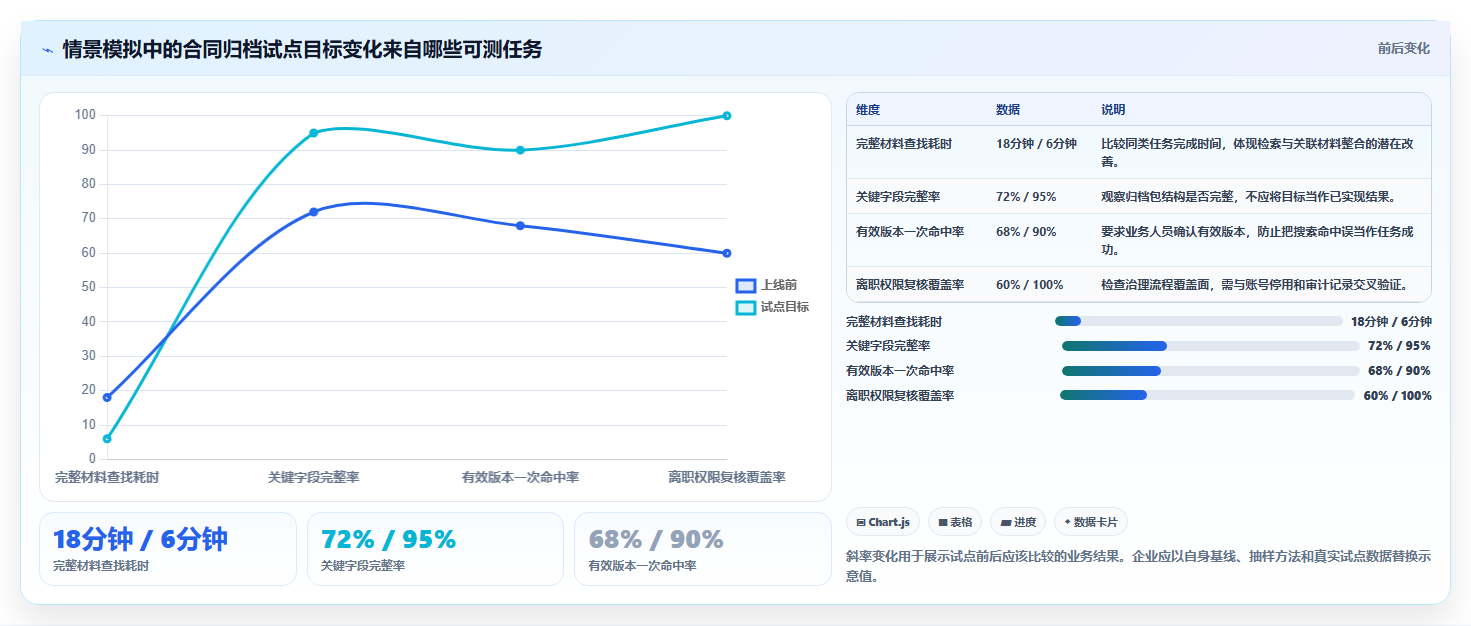Toggle the 上线前 legend entry
This screenshot has width=1471, height=626.
coord(767,285)
